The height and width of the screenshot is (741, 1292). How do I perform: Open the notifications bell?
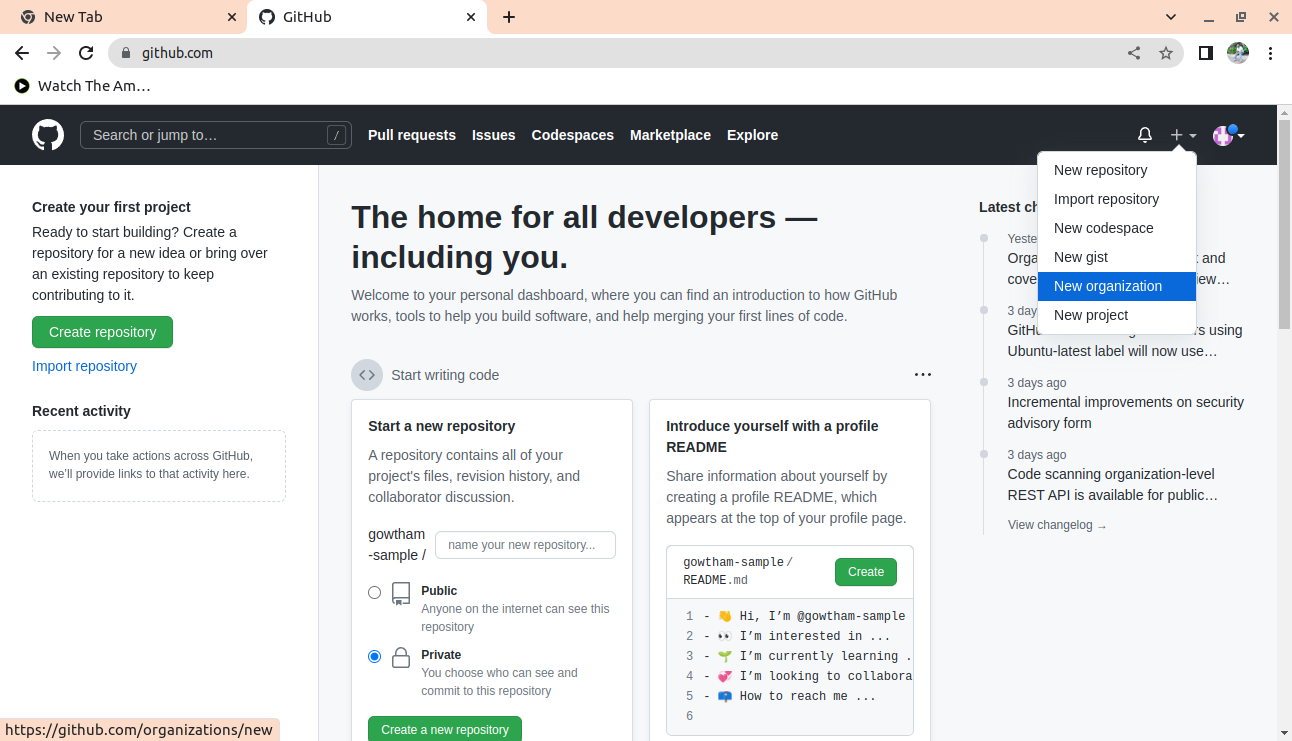tap(1145, 135)
